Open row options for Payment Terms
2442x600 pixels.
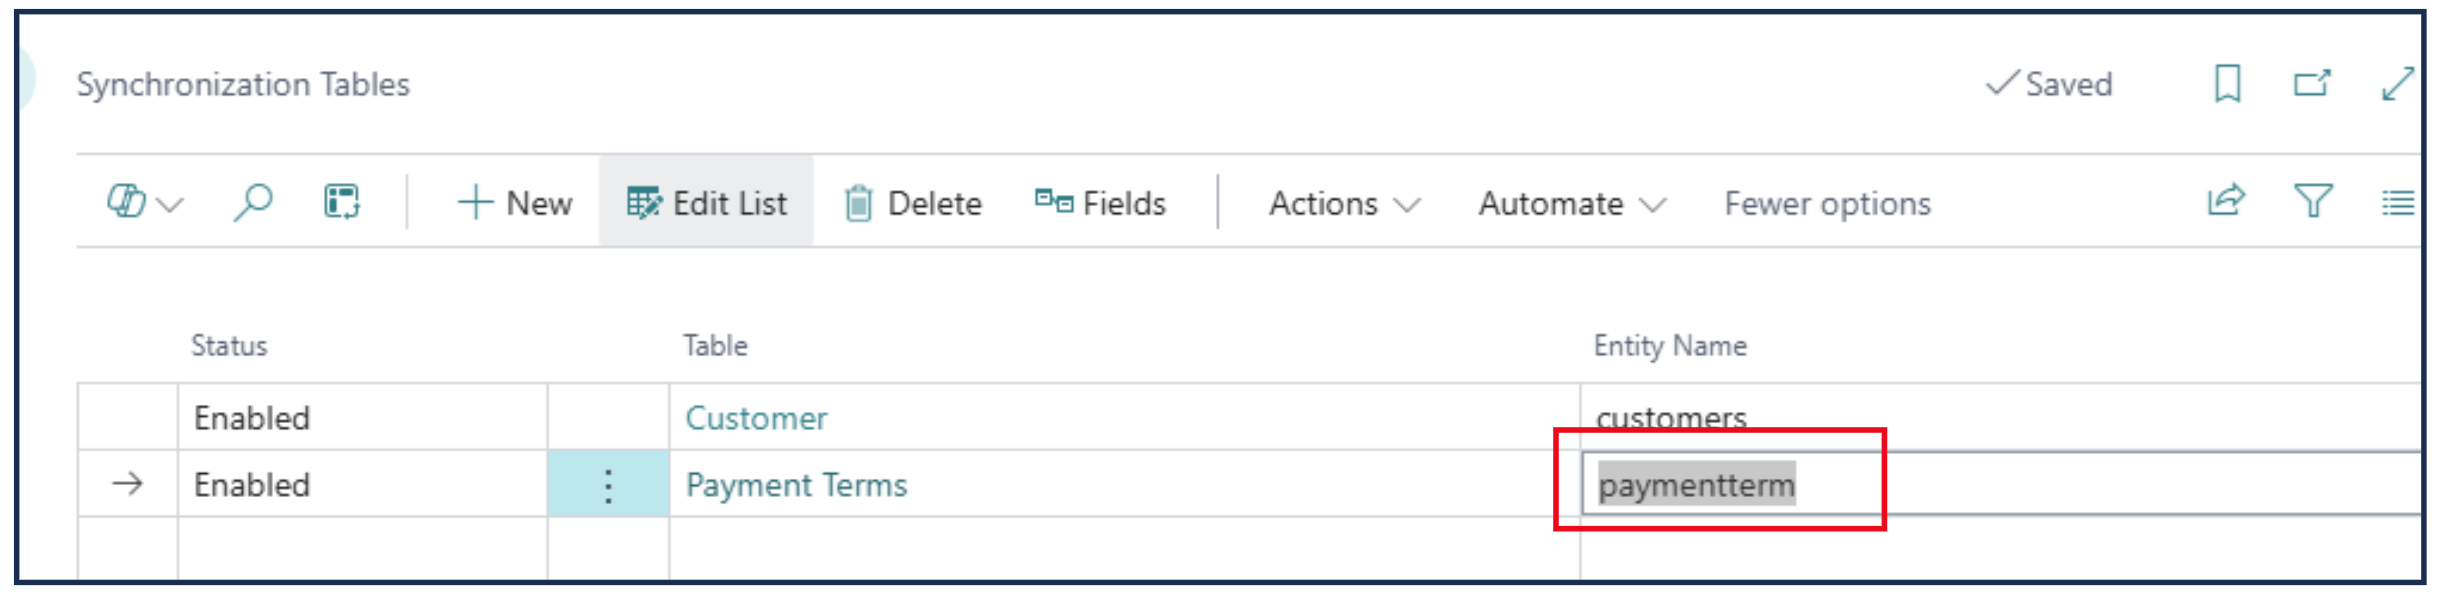[608, 485]
